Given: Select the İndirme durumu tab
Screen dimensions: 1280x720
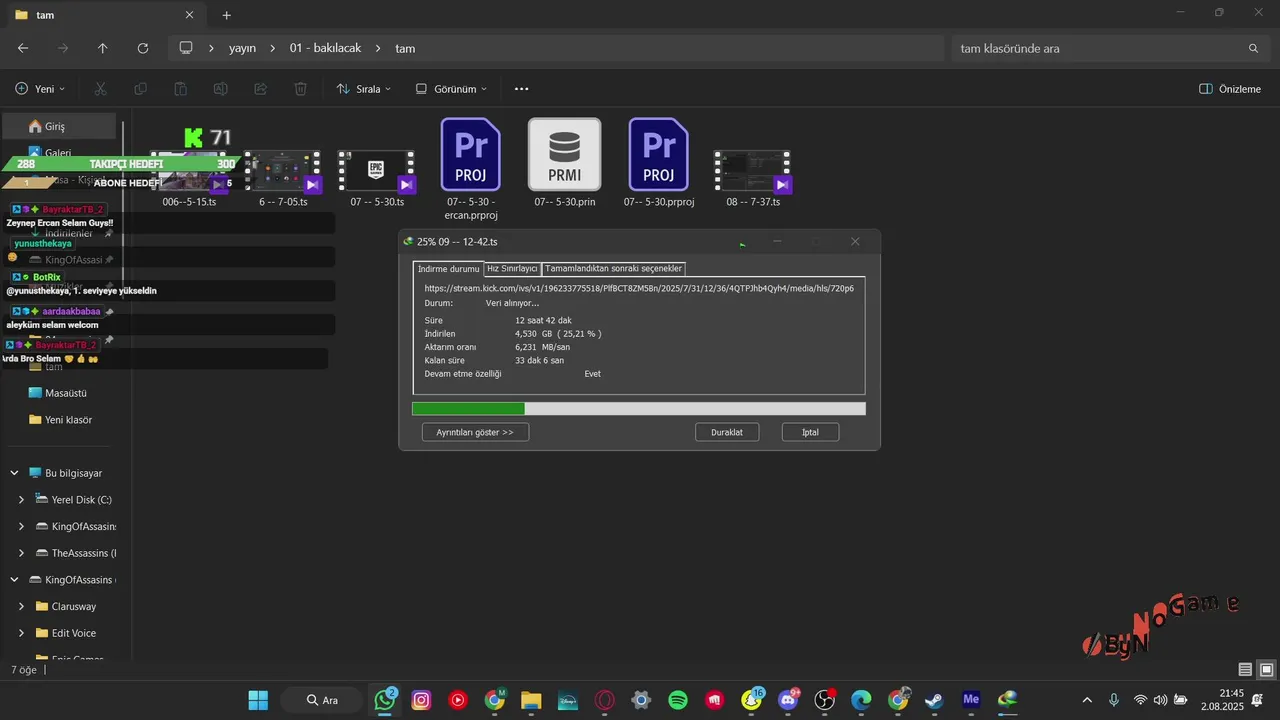Looking at the screenshot, I should click(x=448, y=269).
